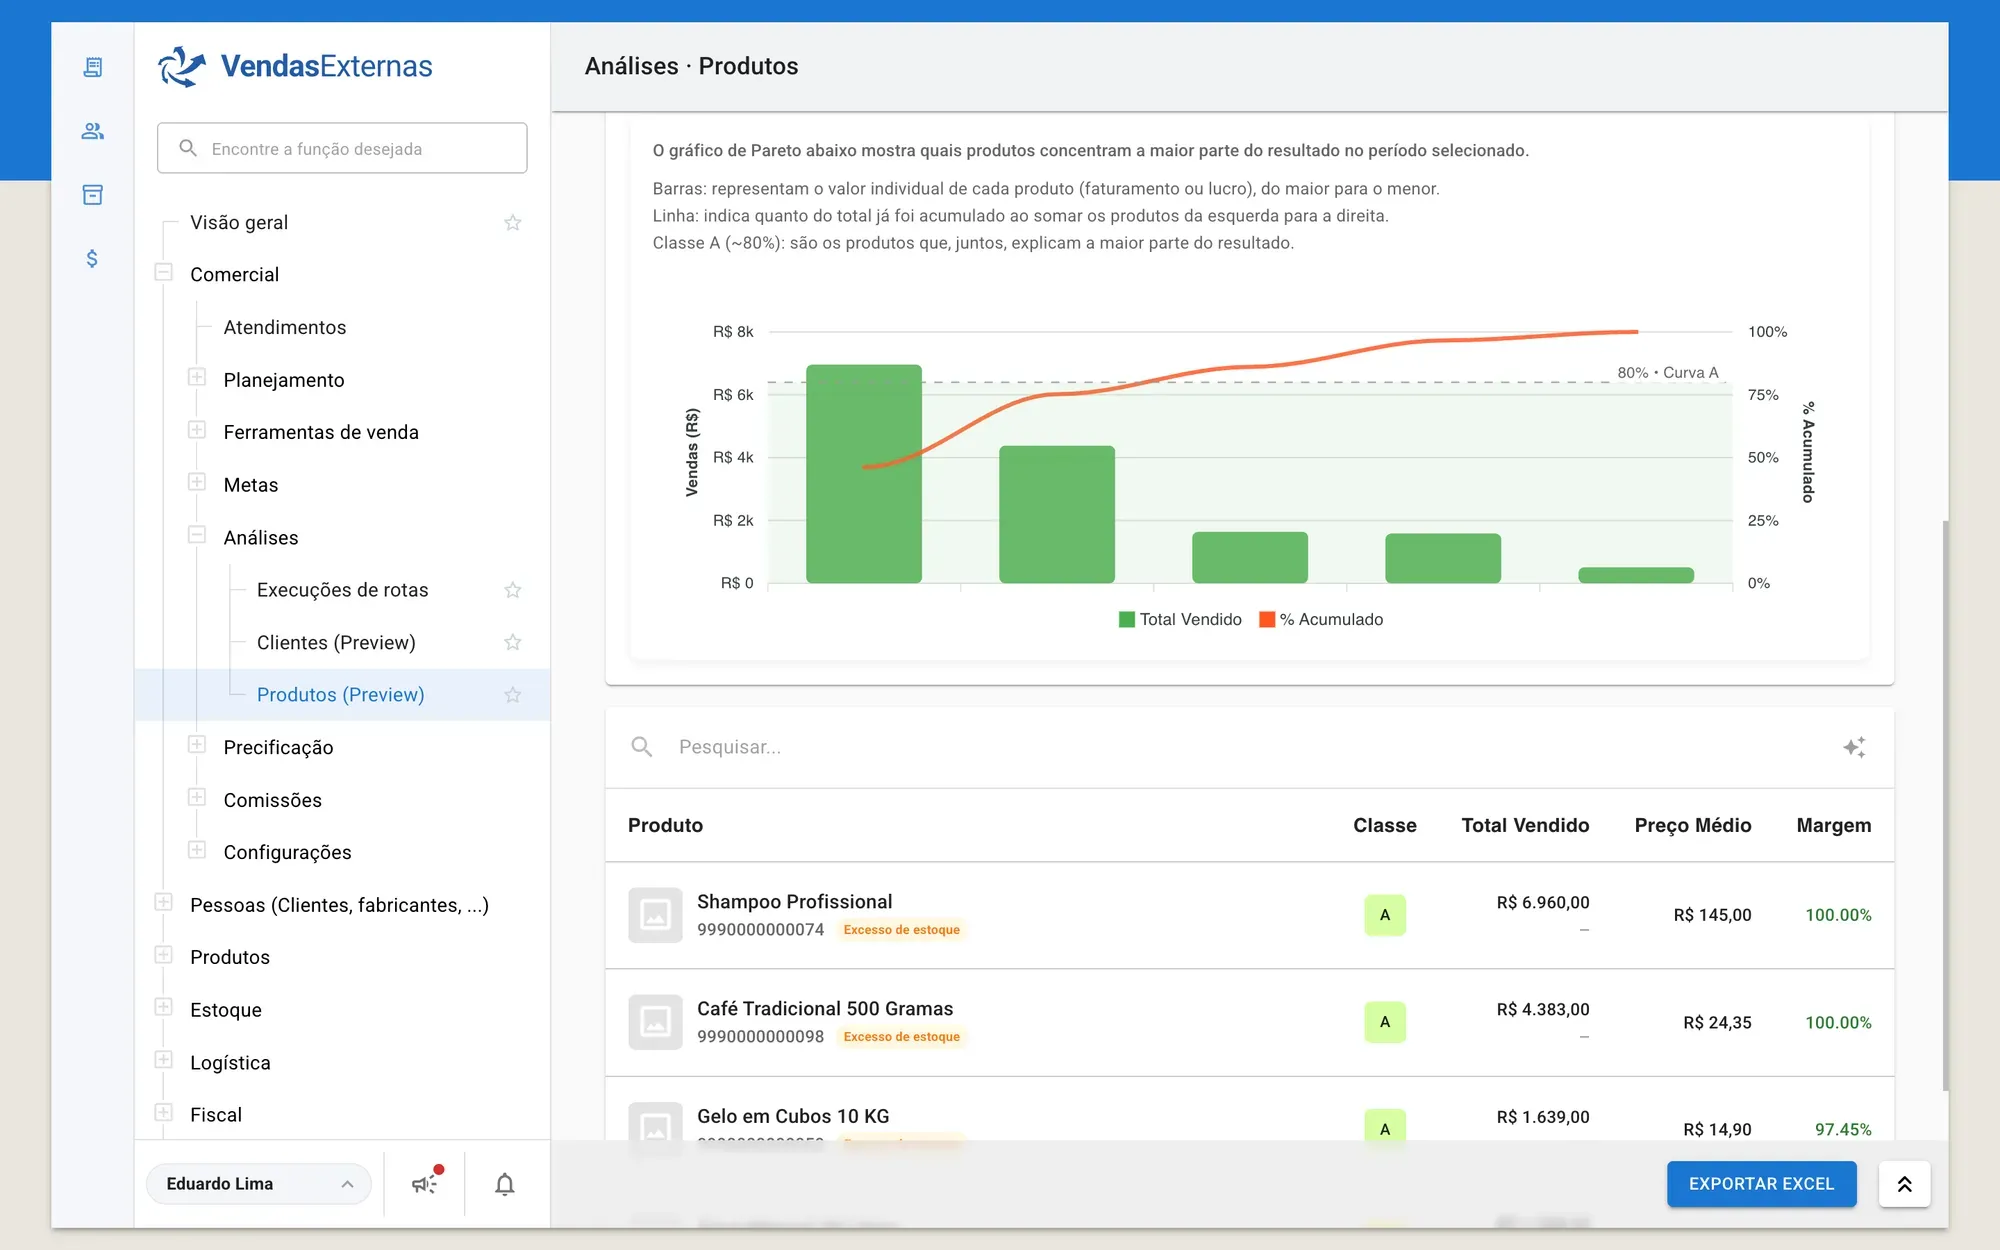Open the archive box icon in left rail

click(92, 195)
